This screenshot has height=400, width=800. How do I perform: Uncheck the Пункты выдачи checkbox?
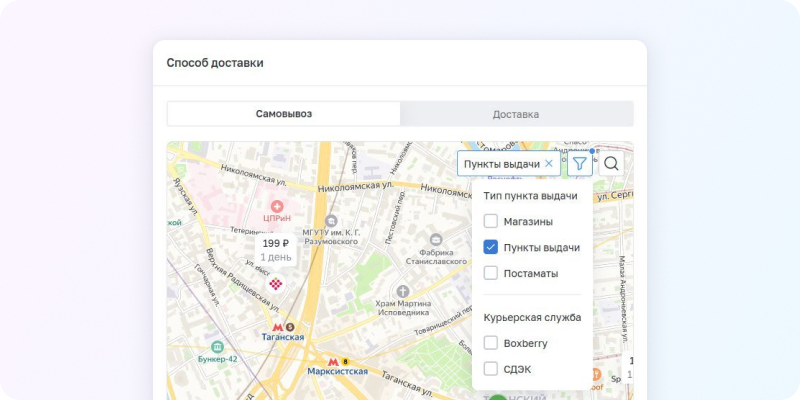click(490, 247)
